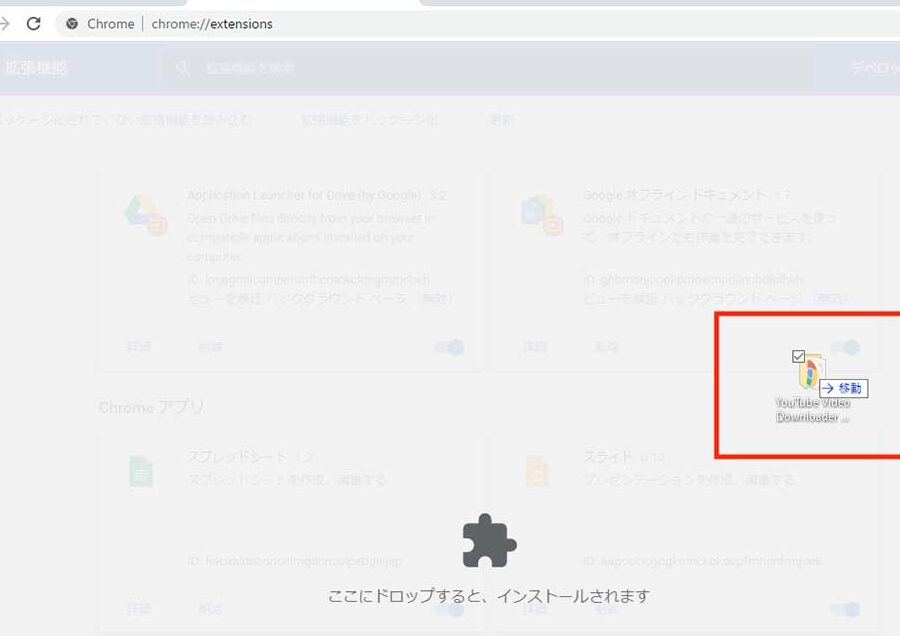
Task: Toggle the Google オフライン ドキュメント extension switch
Action: [846, 347]
